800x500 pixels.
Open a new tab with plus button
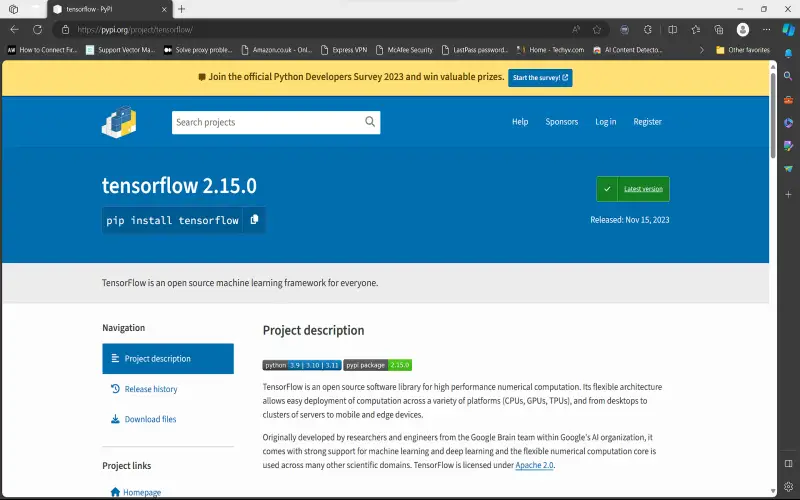pyautogui.click(x=182, y=9)
